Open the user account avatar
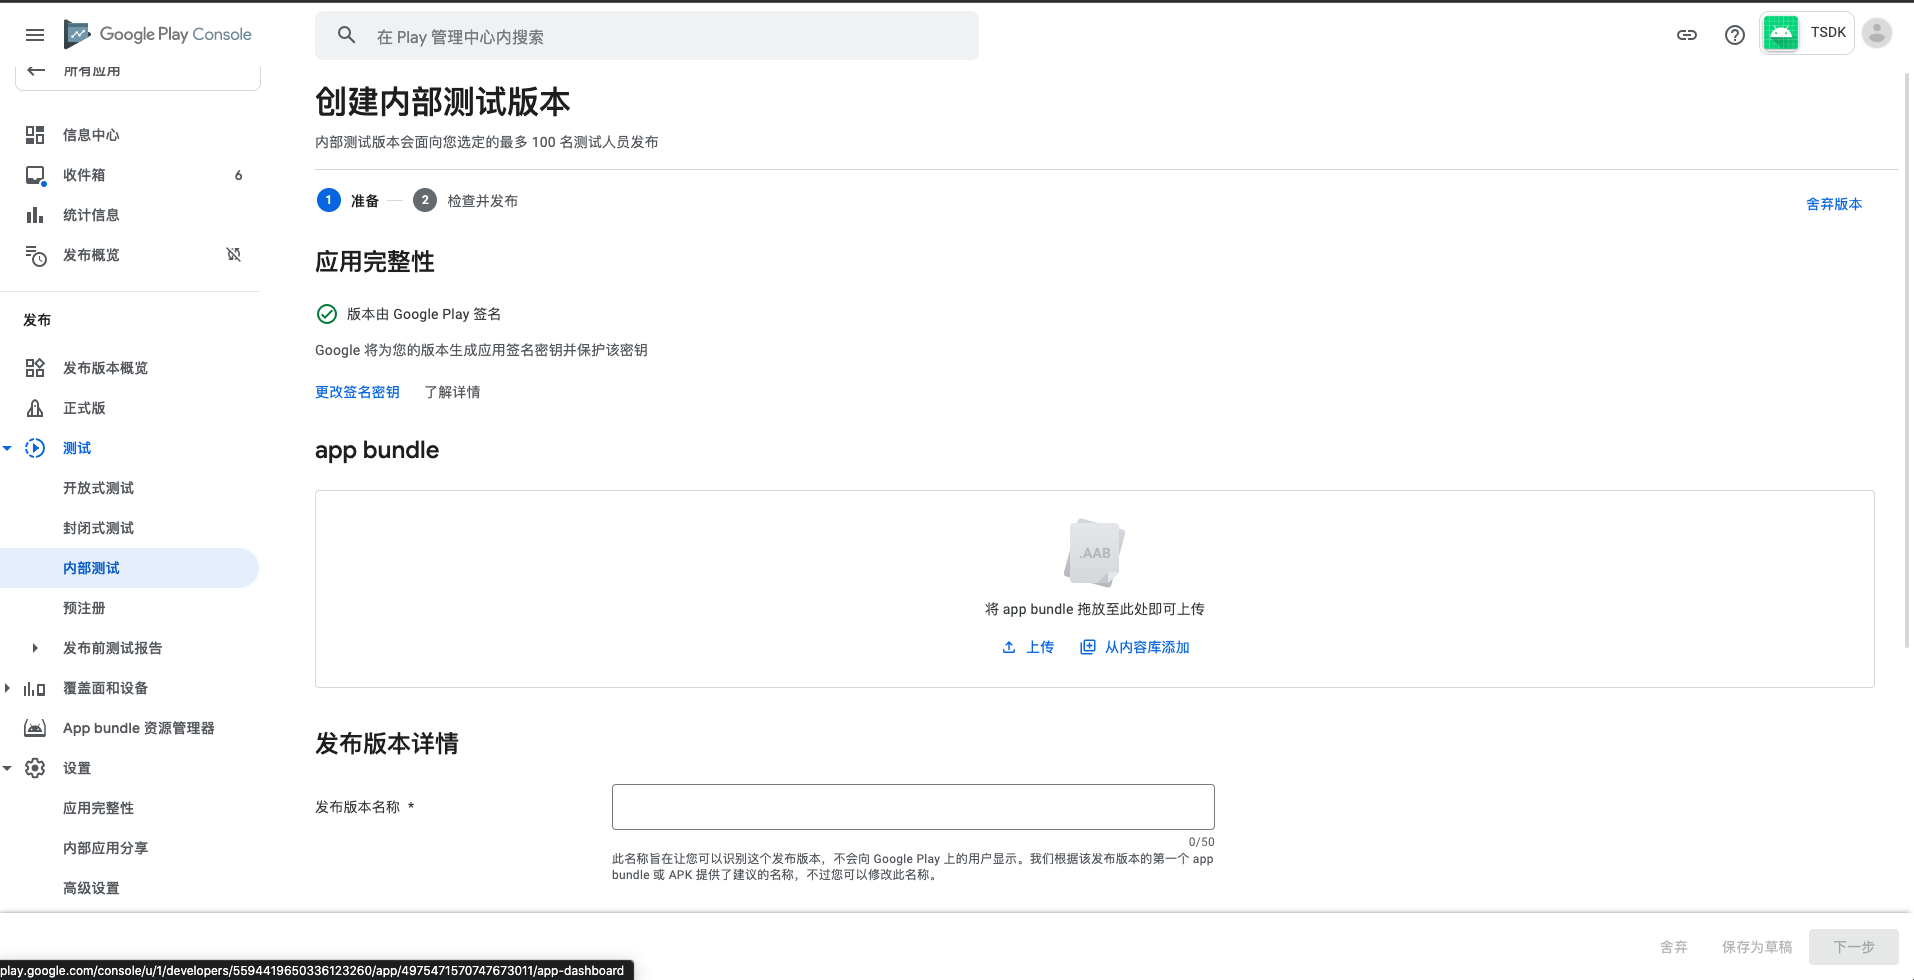The width and height of the screenshot is (1914, 980). coord(1877,33)
